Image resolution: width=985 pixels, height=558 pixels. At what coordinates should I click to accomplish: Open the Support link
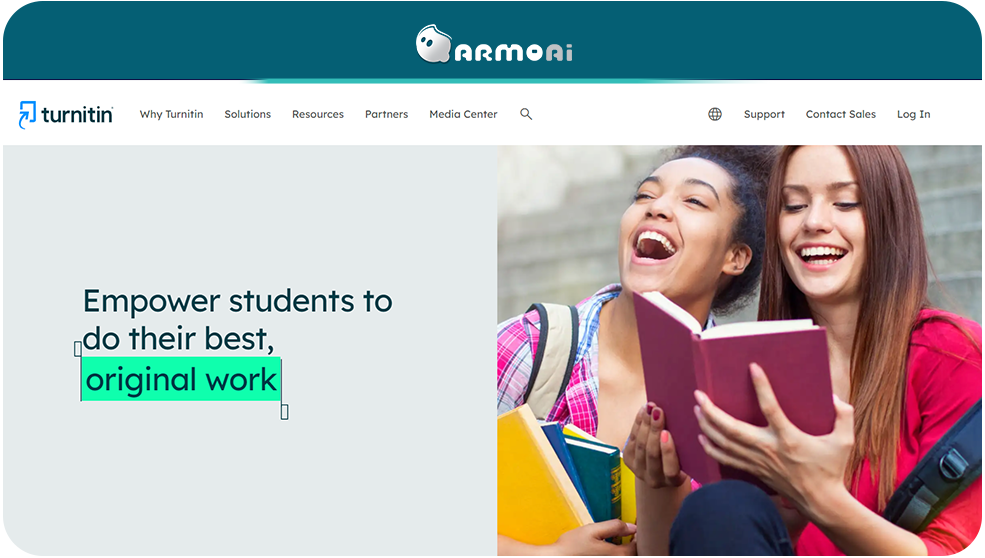tap(765, 114)
